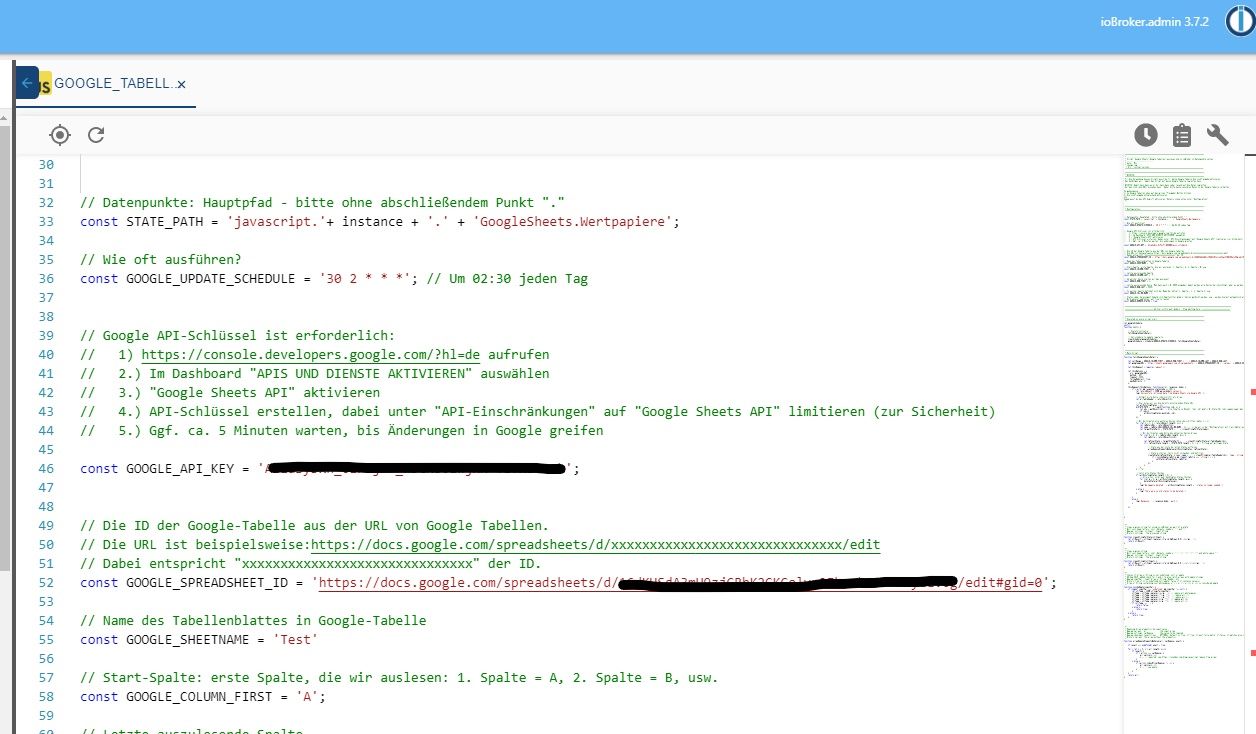Open the cron schedule clock icon
The width and height of the screenshot is (1256, 734).
[x=1145, y=135]
